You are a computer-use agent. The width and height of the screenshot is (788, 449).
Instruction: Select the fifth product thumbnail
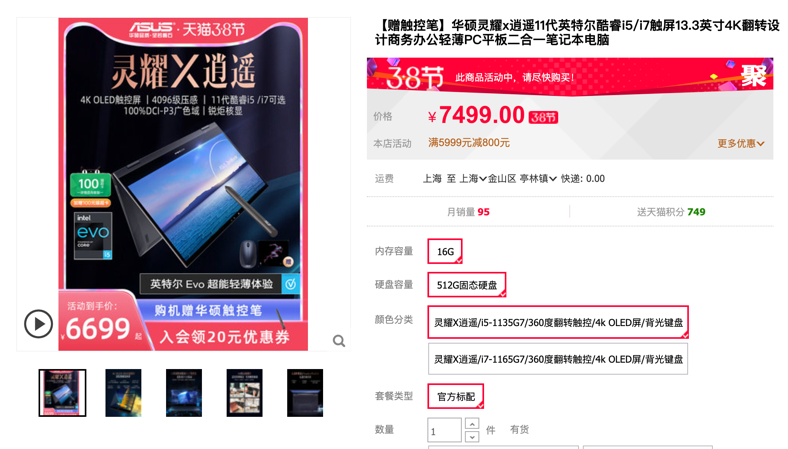pyautogui.click(x=305, y=393)
